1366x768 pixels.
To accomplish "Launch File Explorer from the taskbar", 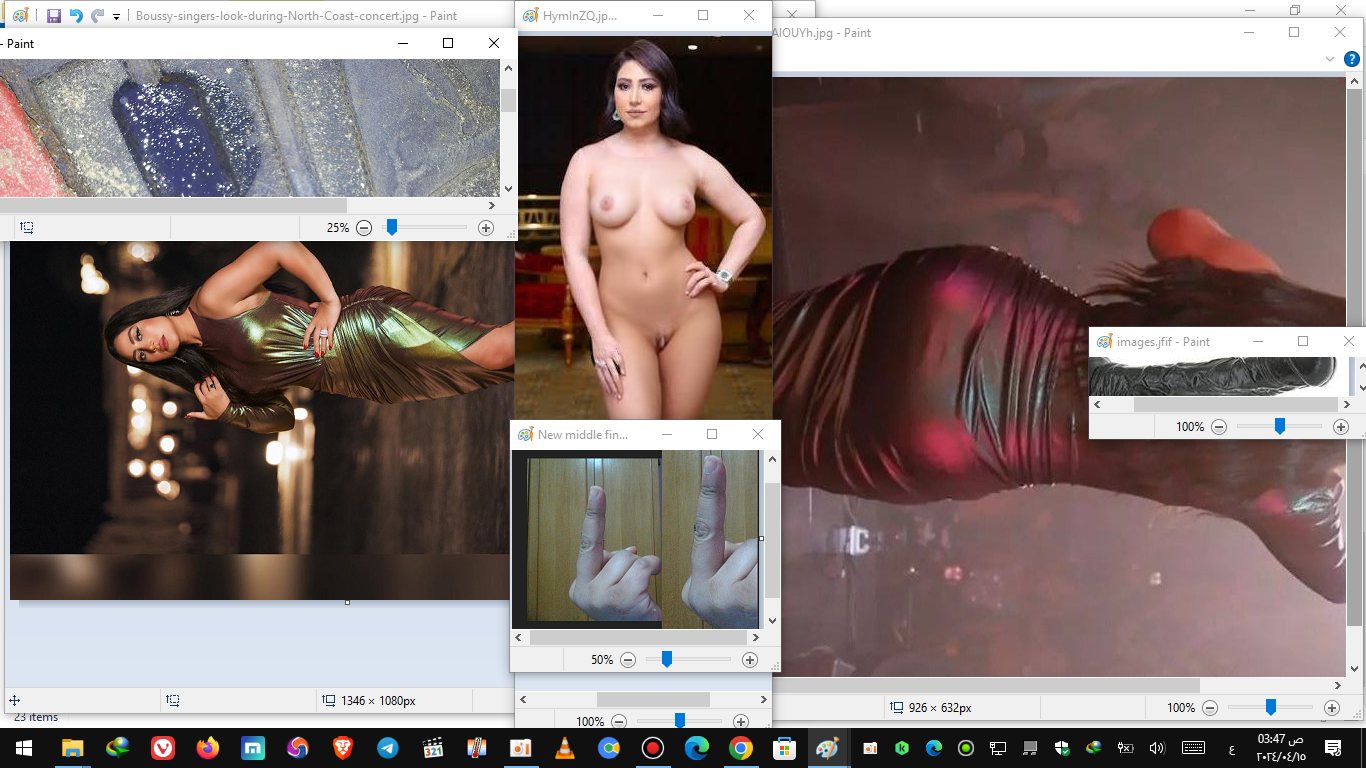I will tap(72, 748).
